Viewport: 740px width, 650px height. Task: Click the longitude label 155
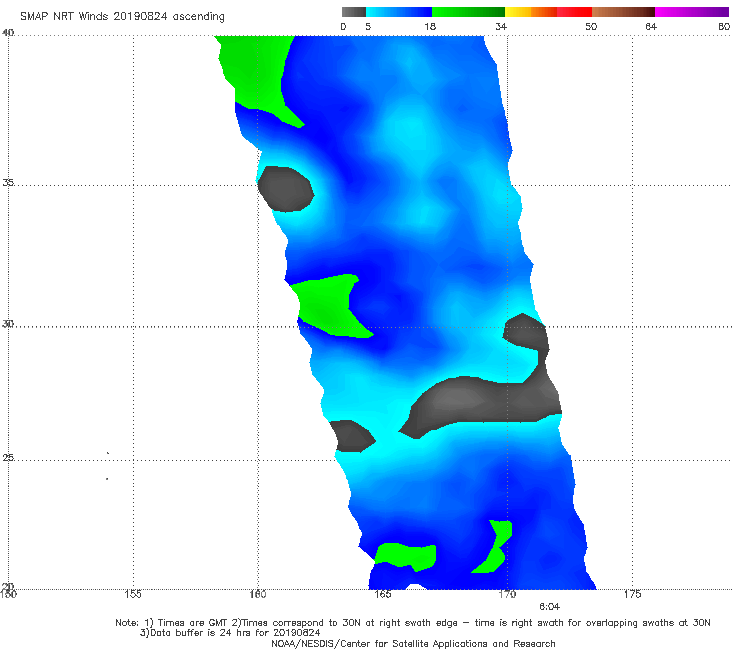click(133, 594)
